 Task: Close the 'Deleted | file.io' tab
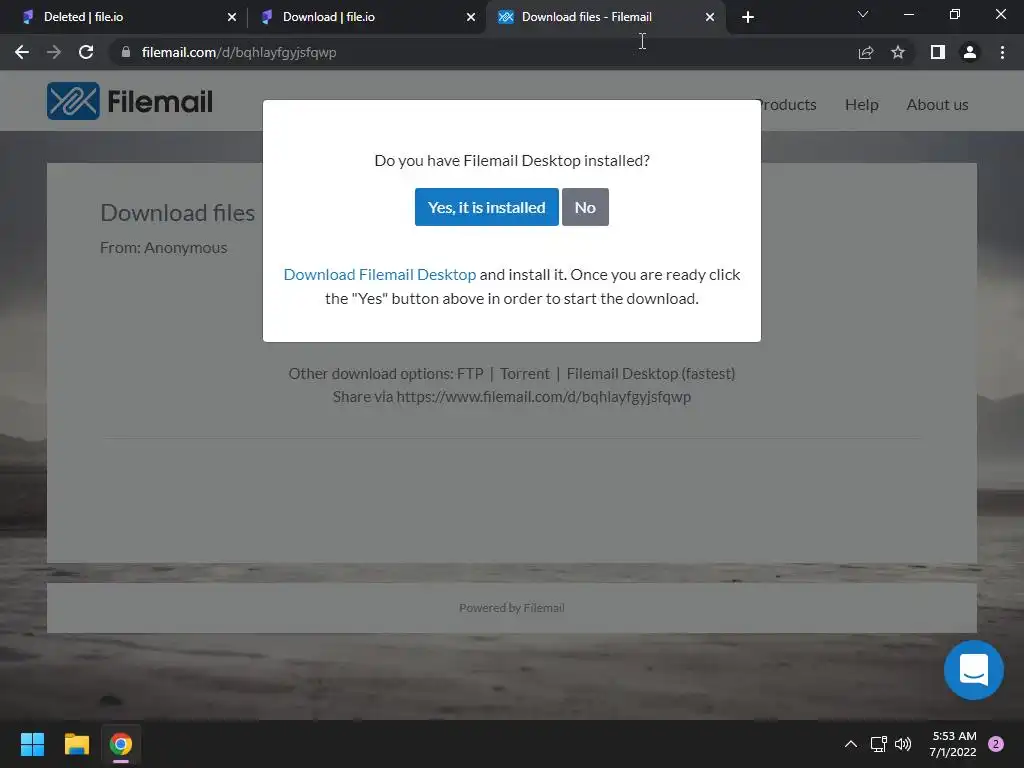(232, 17)
